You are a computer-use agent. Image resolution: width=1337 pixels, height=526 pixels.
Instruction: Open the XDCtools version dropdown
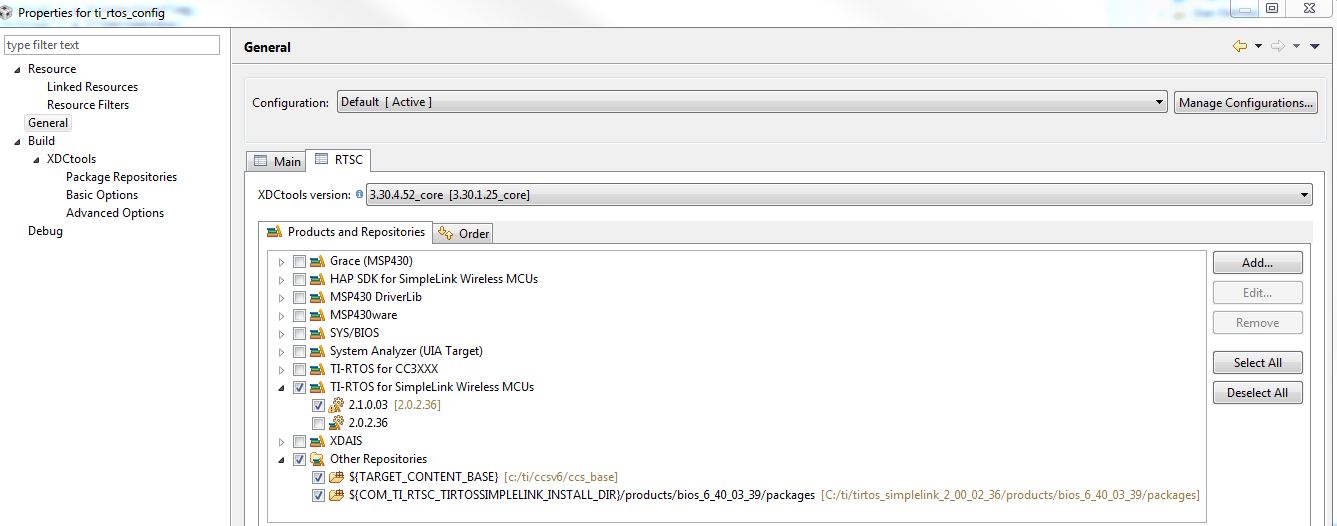coord(1304,195)
